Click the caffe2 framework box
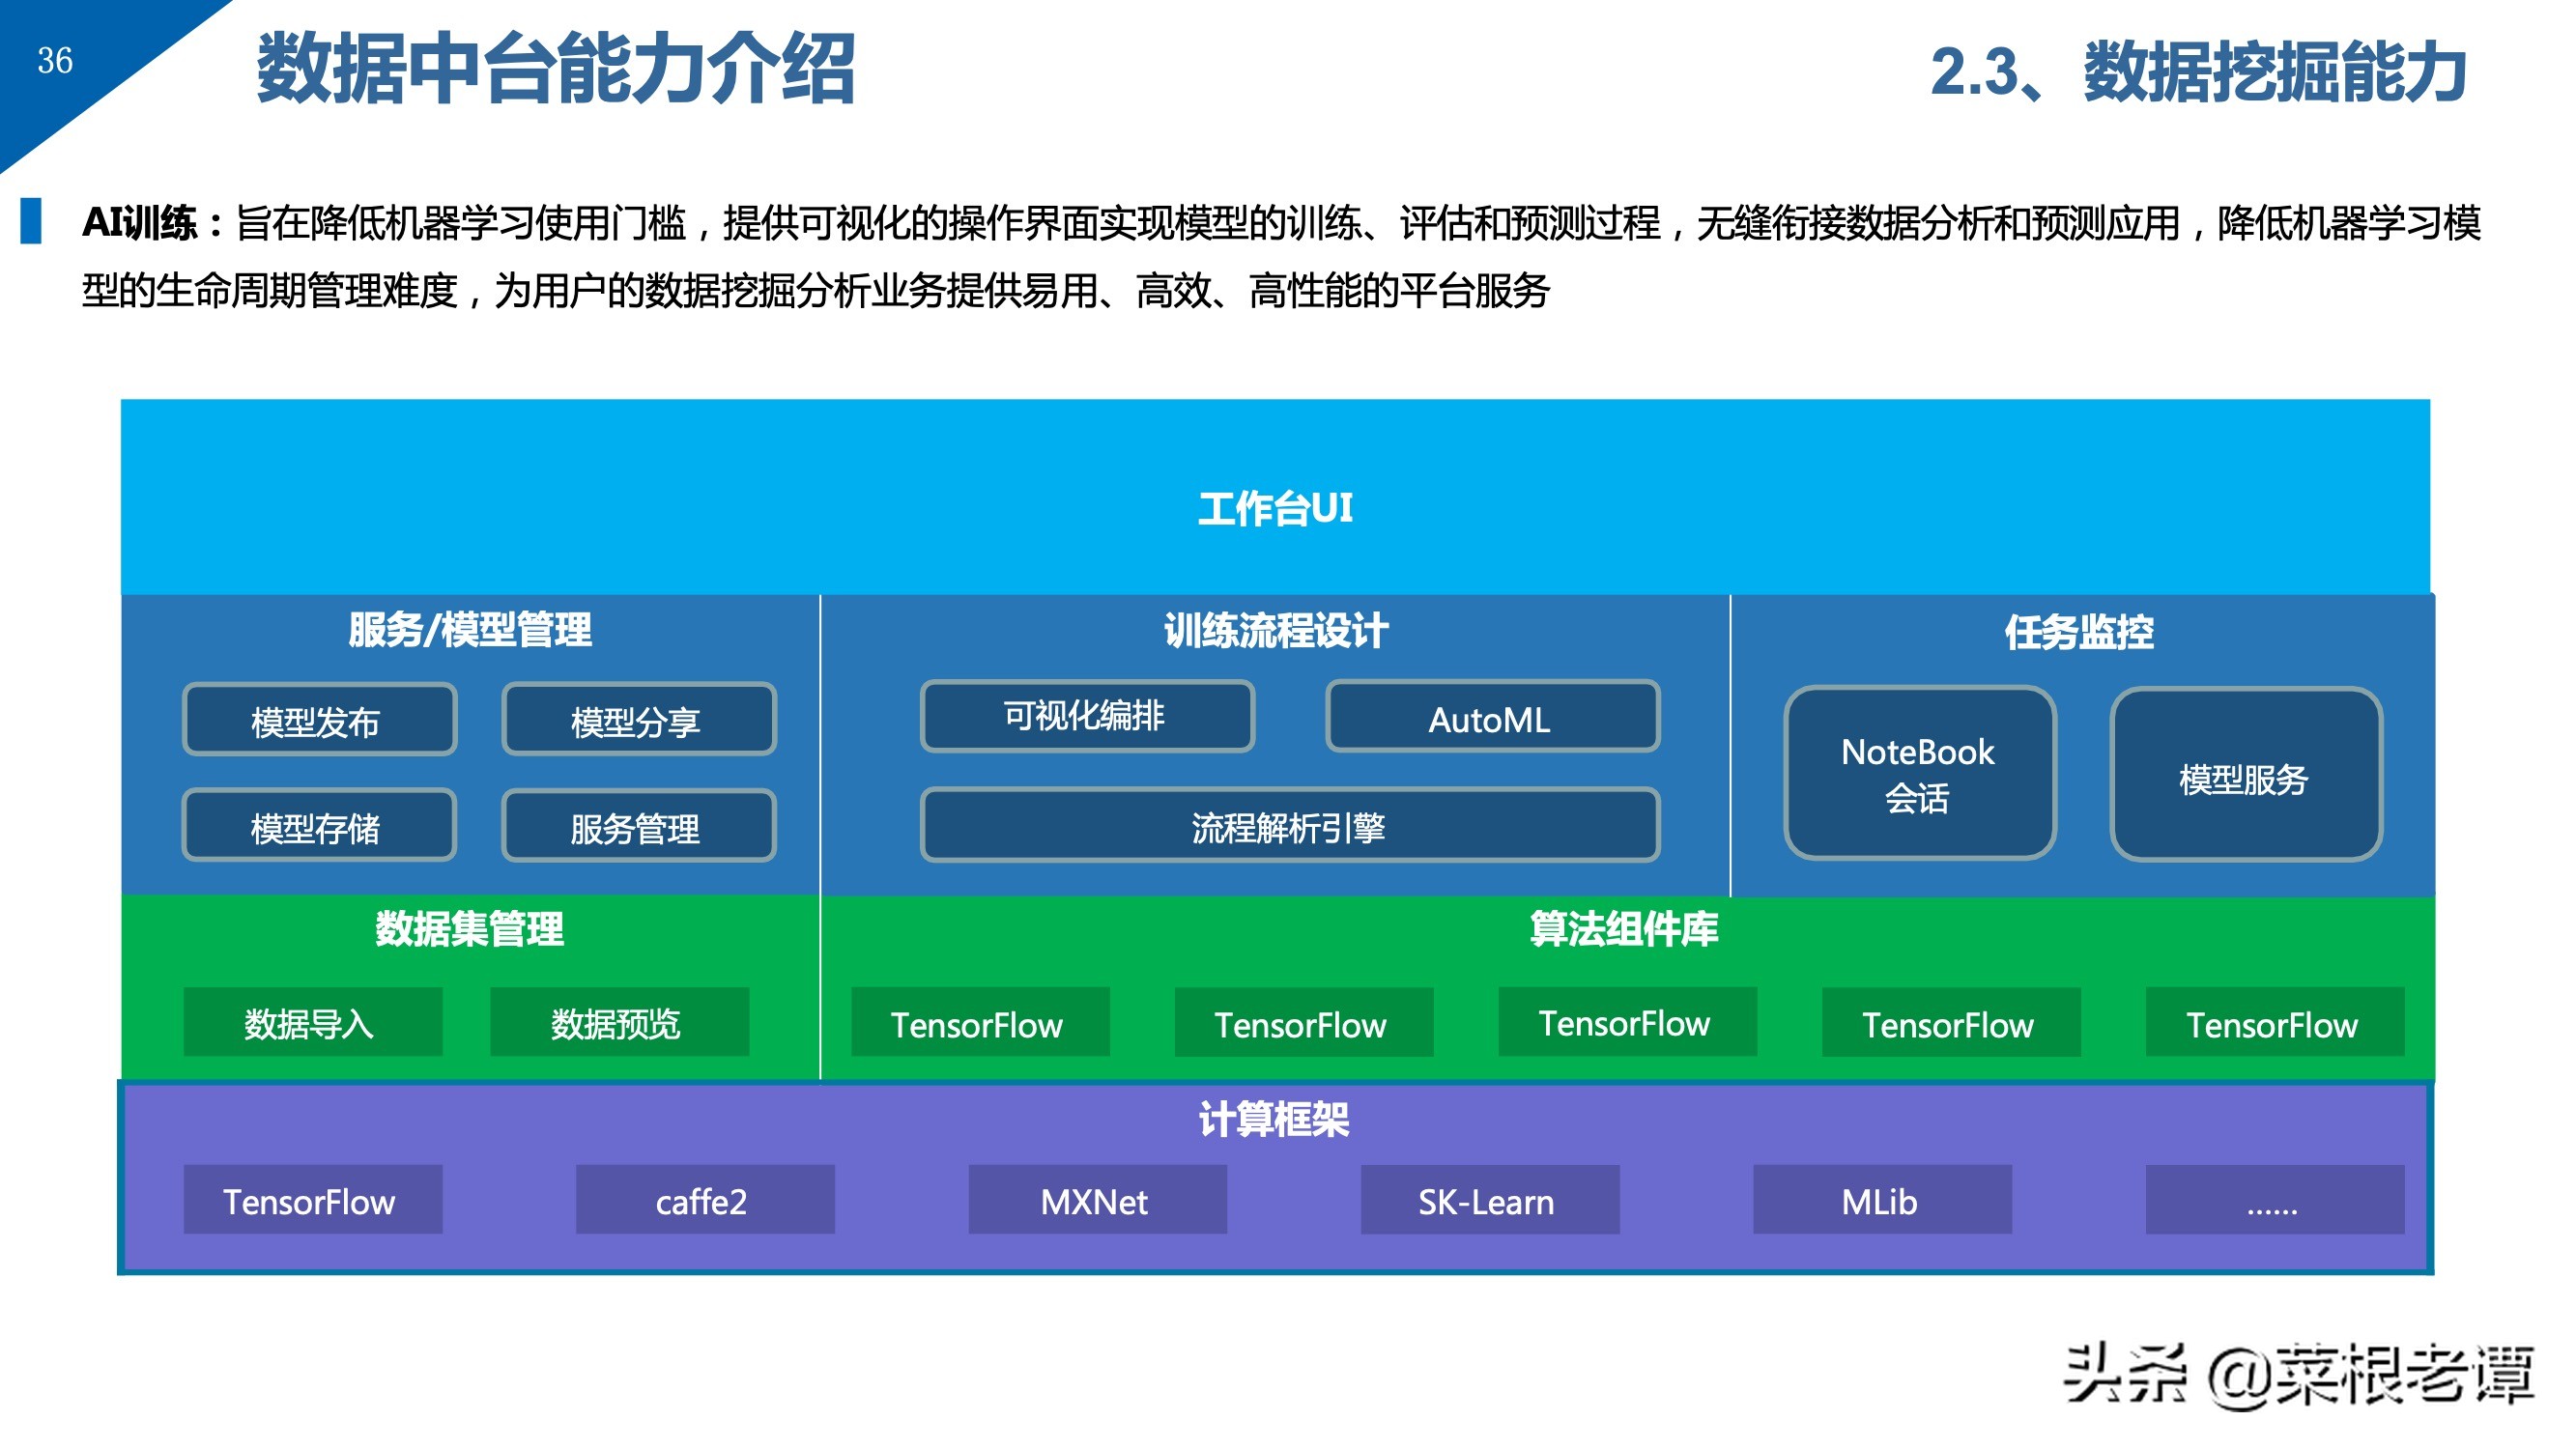The height and width of the screenshot is (1449, 2576). [x=704, y=1200]
